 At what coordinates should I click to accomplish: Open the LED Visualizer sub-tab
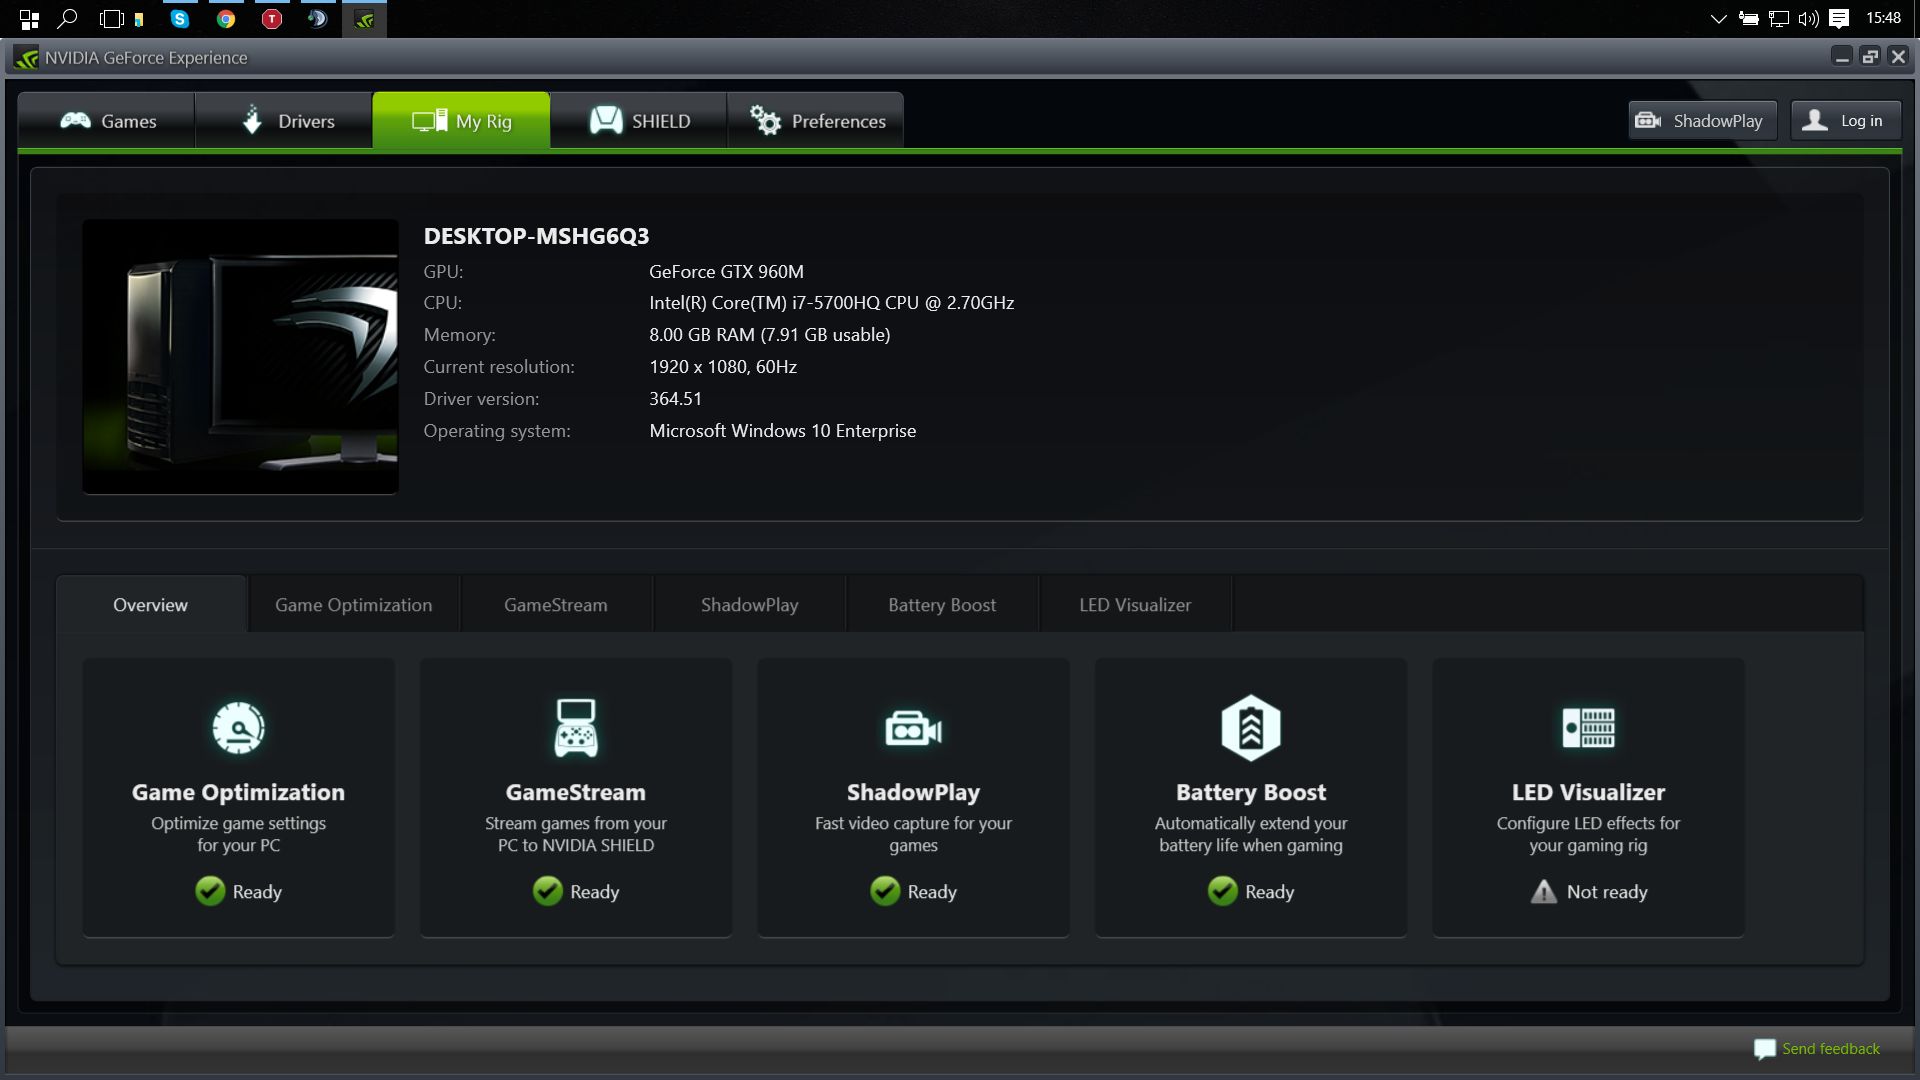pyautogui.click(x=1135, y=605)
